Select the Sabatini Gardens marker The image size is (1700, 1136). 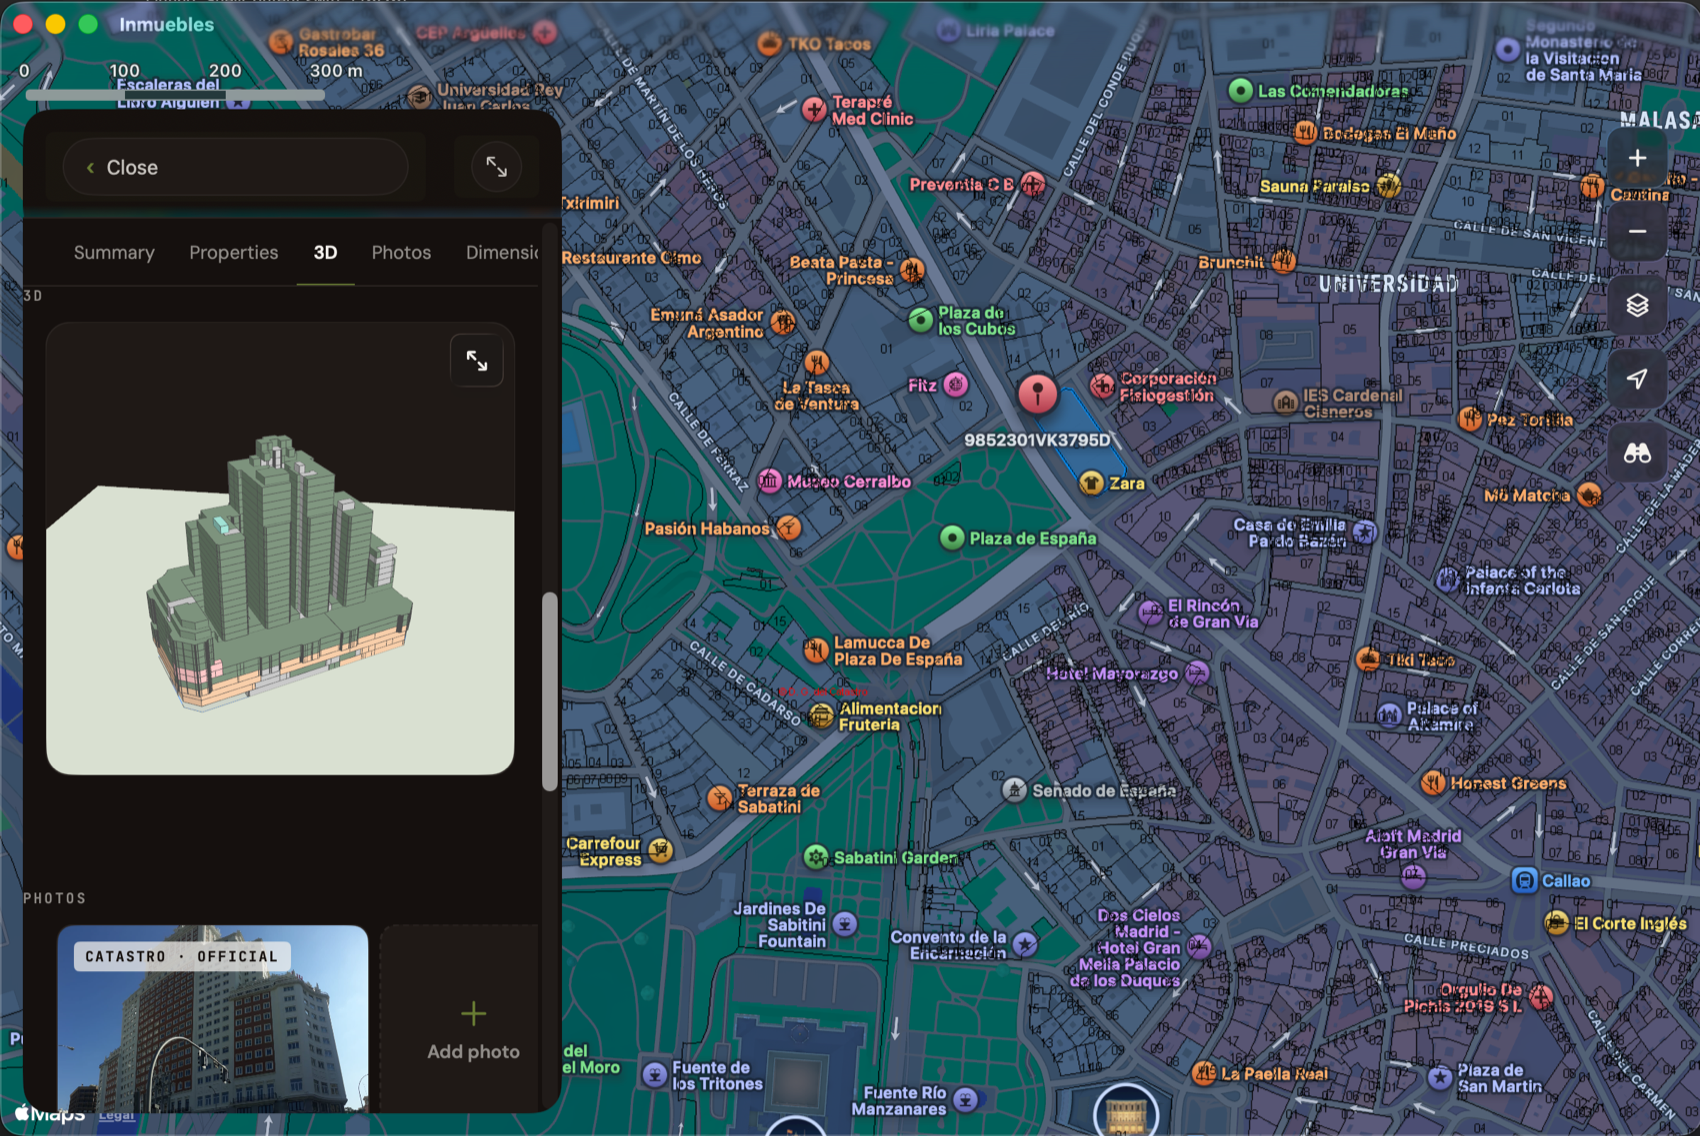(x=817, y=857)
